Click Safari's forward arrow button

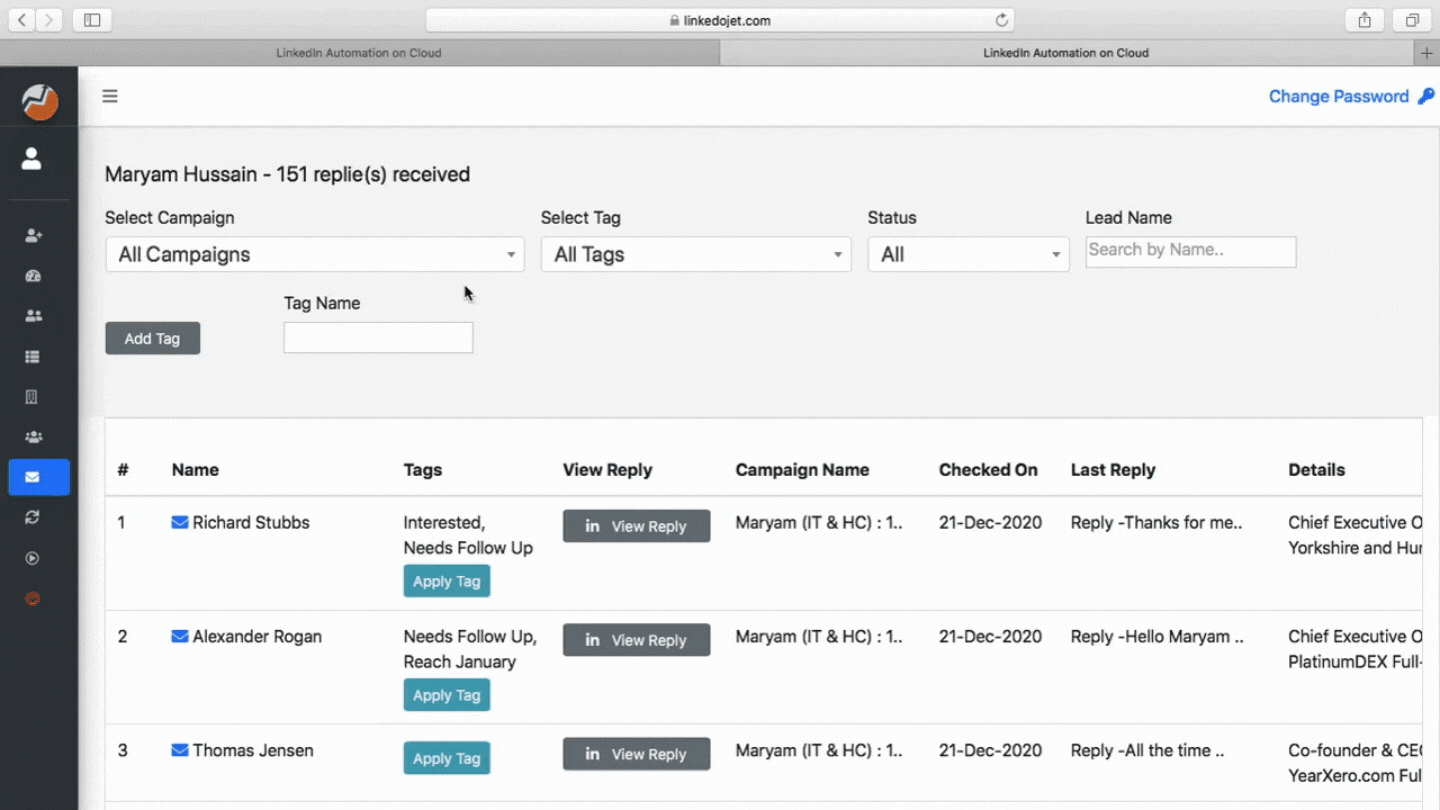[x=49, y=20]
